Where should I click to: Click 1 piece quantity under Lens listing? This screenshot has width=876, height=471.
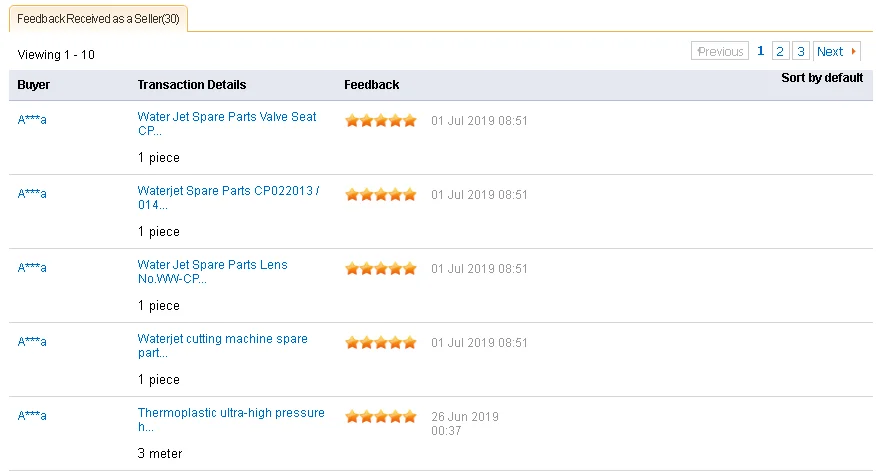(159, 306)
